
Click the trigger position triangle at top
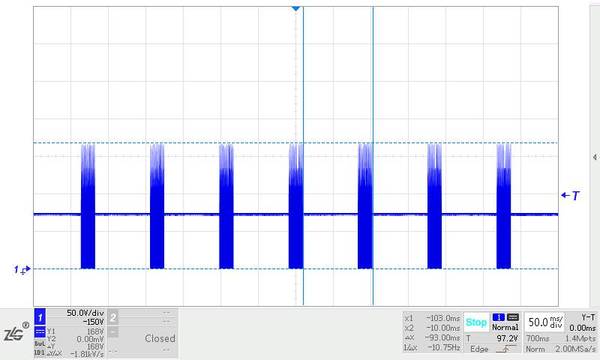point(296,8)
